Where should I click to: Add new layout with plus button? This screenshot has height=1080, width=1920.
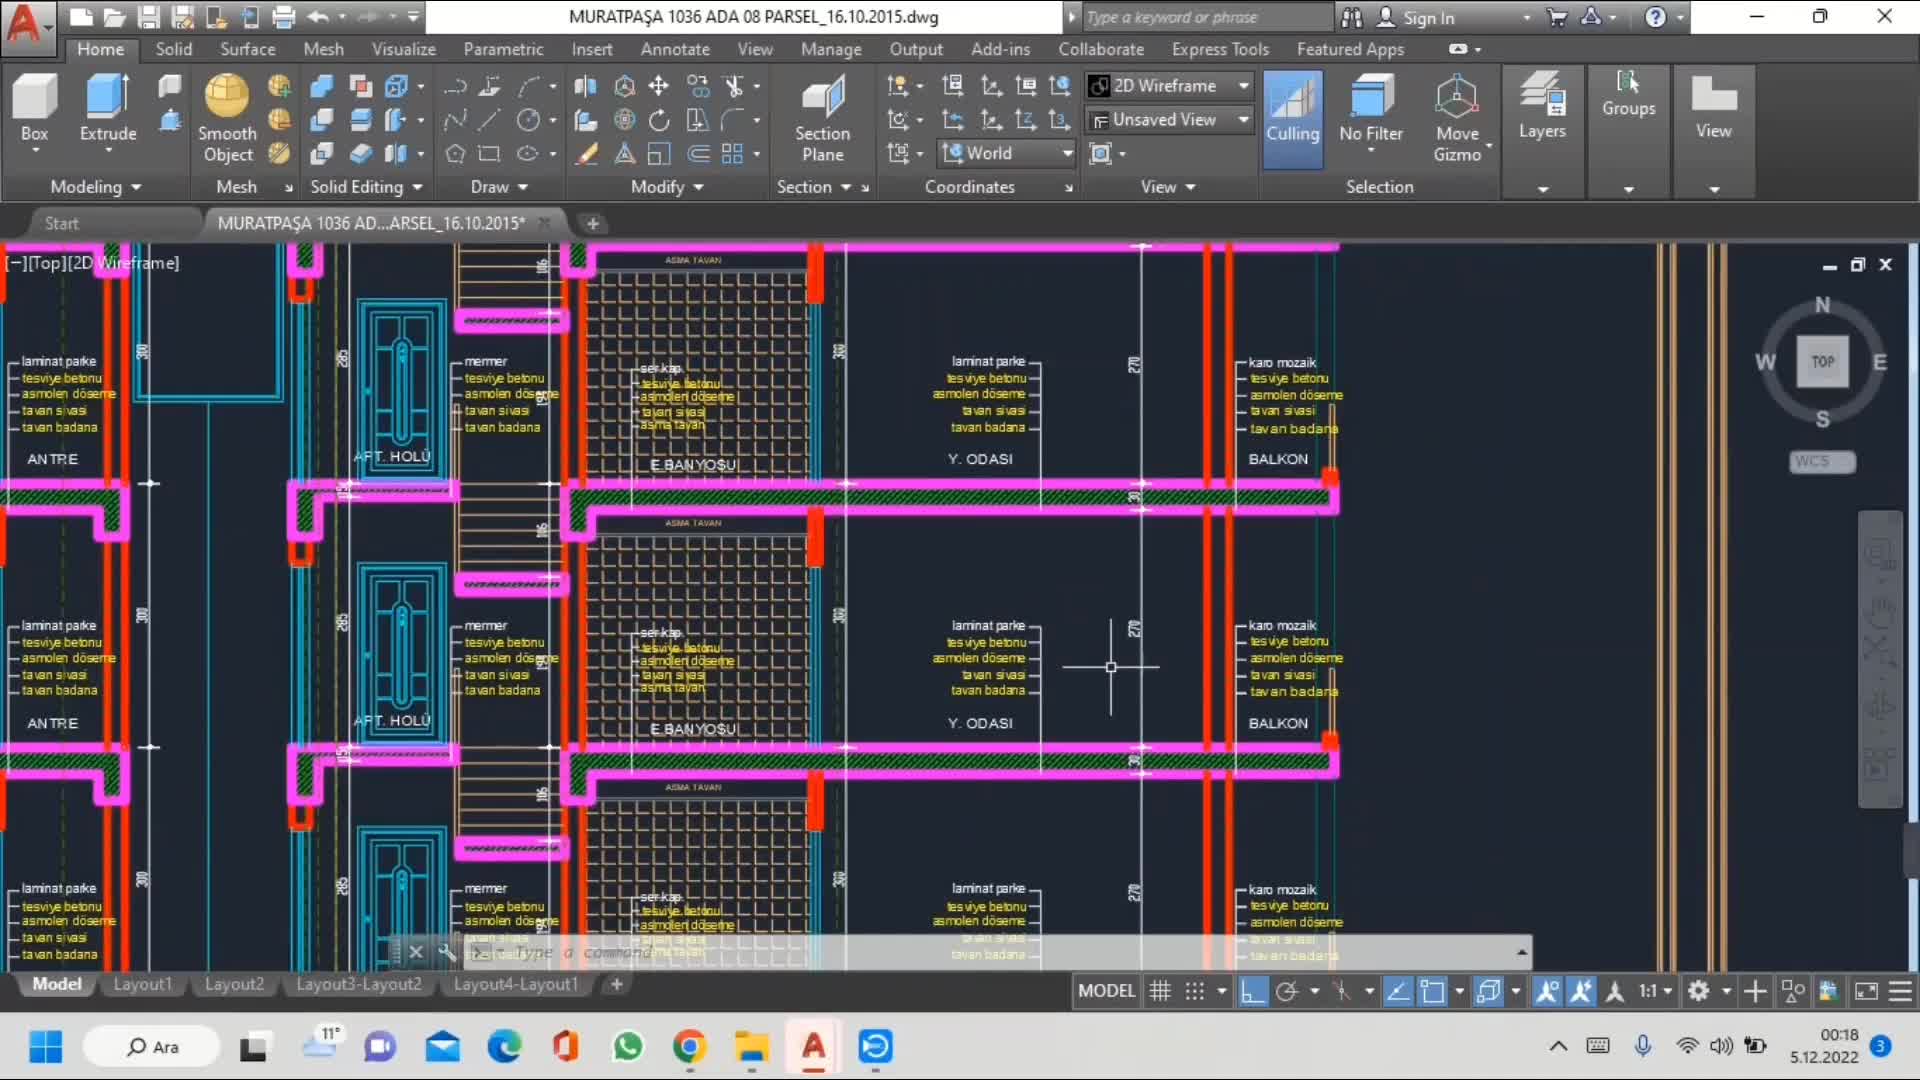(x=617, y=984)
